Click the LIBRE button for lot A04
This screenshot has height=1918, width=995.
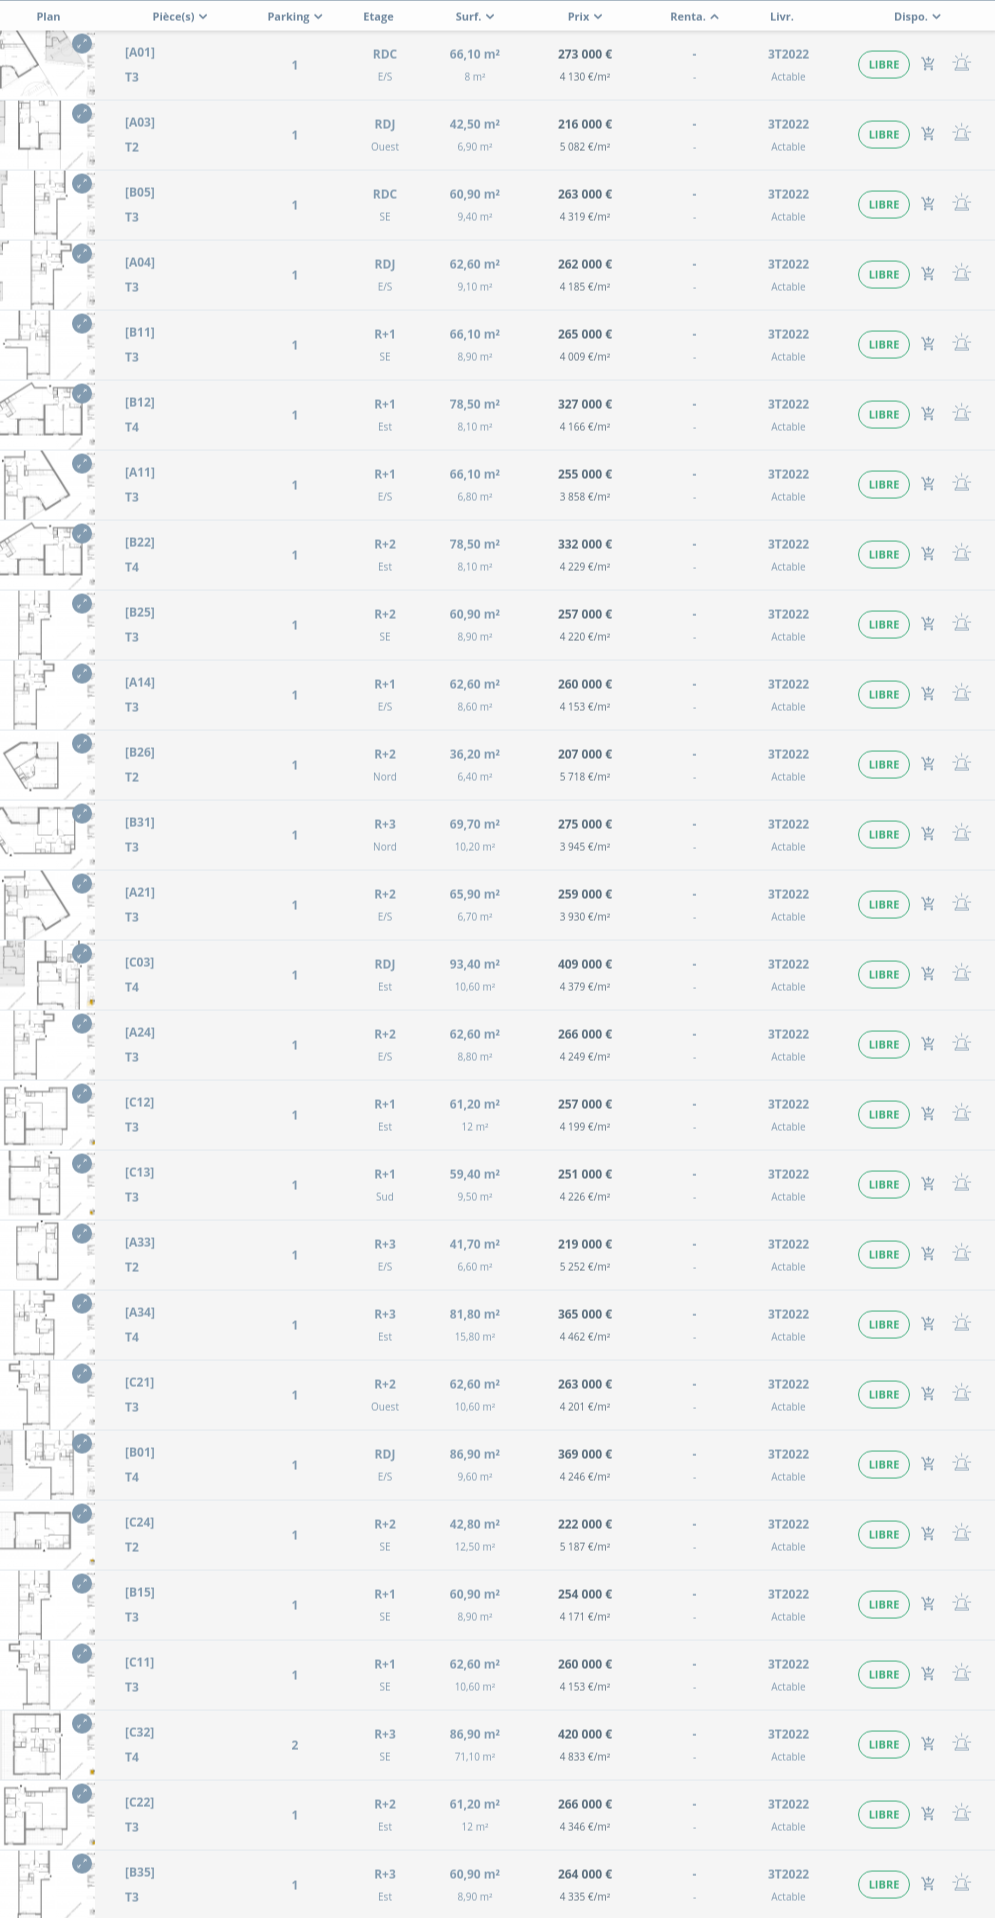coord(883,274)
